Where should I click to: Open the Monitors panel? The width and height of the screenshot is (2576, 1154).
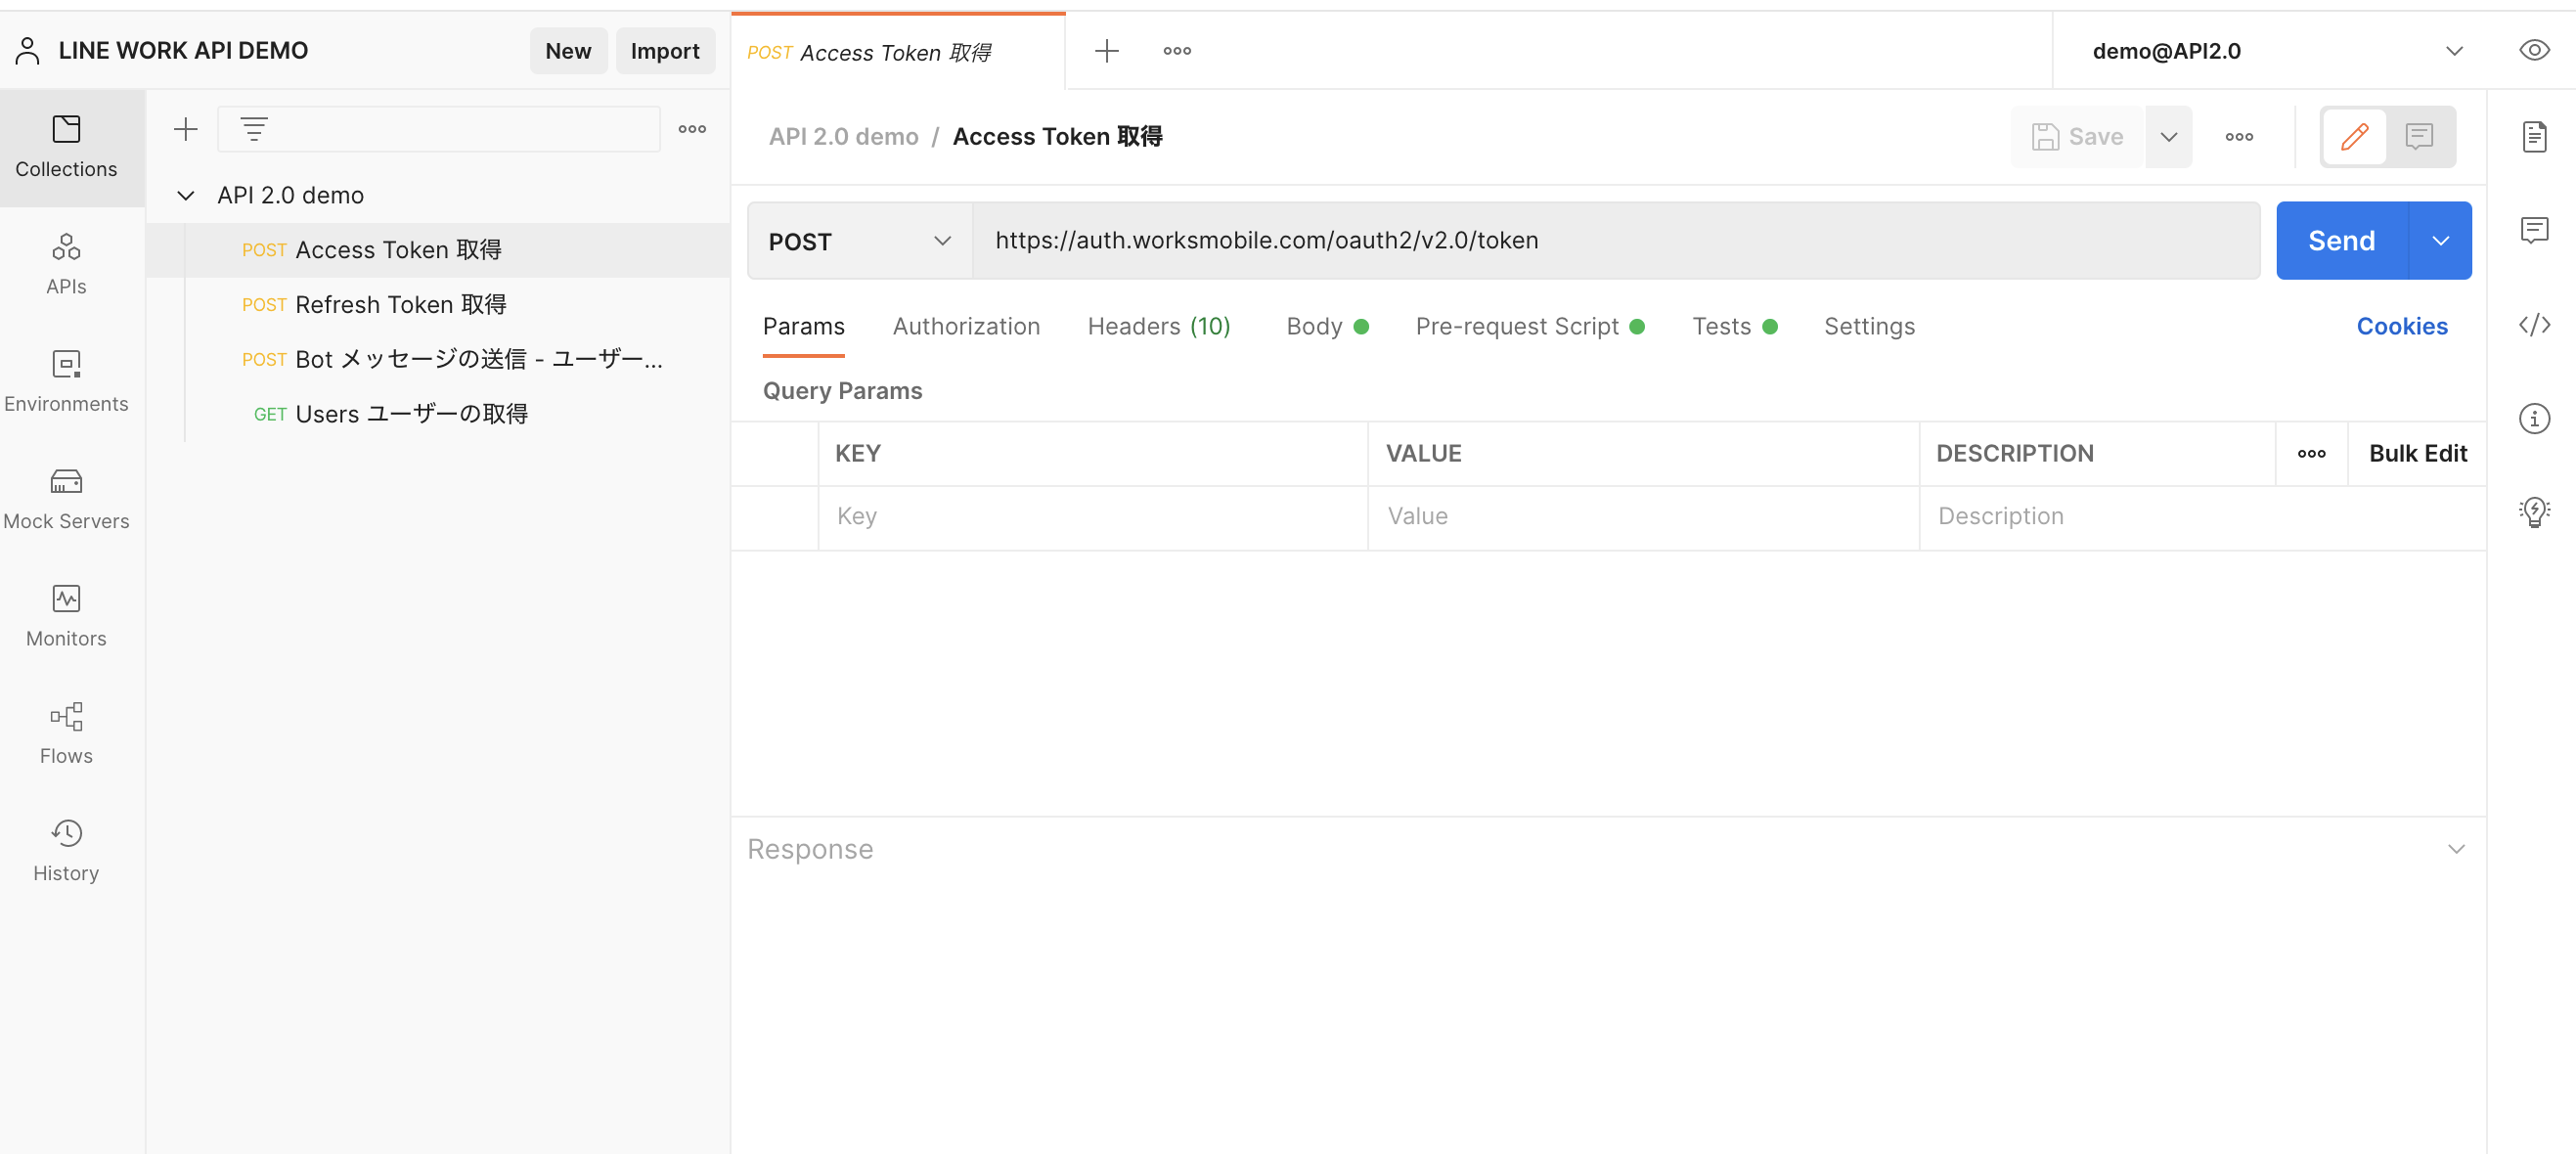[66, 614]
